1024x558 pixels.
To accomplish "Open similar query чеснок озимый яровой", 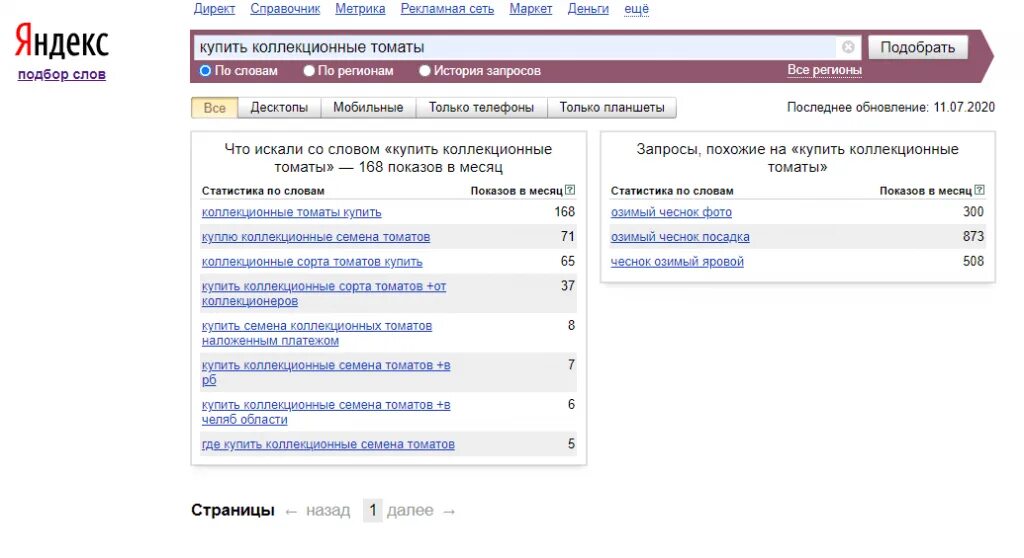I will pos(677,262).
